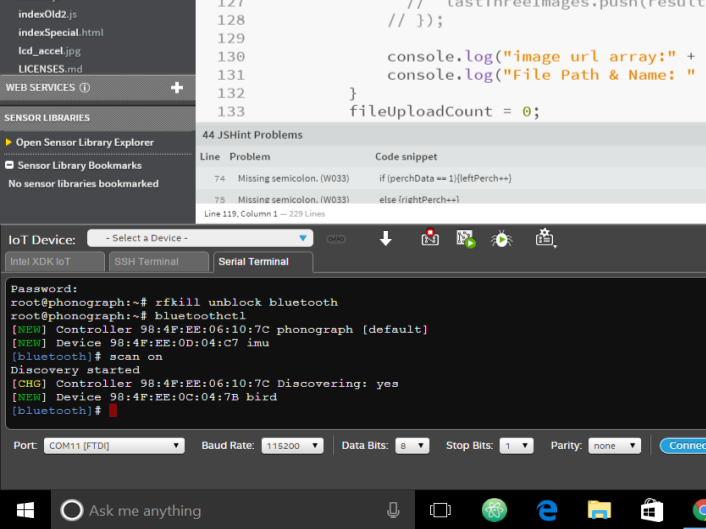Click the Connect button
This screenshot has width=706, height=529.
tap(684, 446)
